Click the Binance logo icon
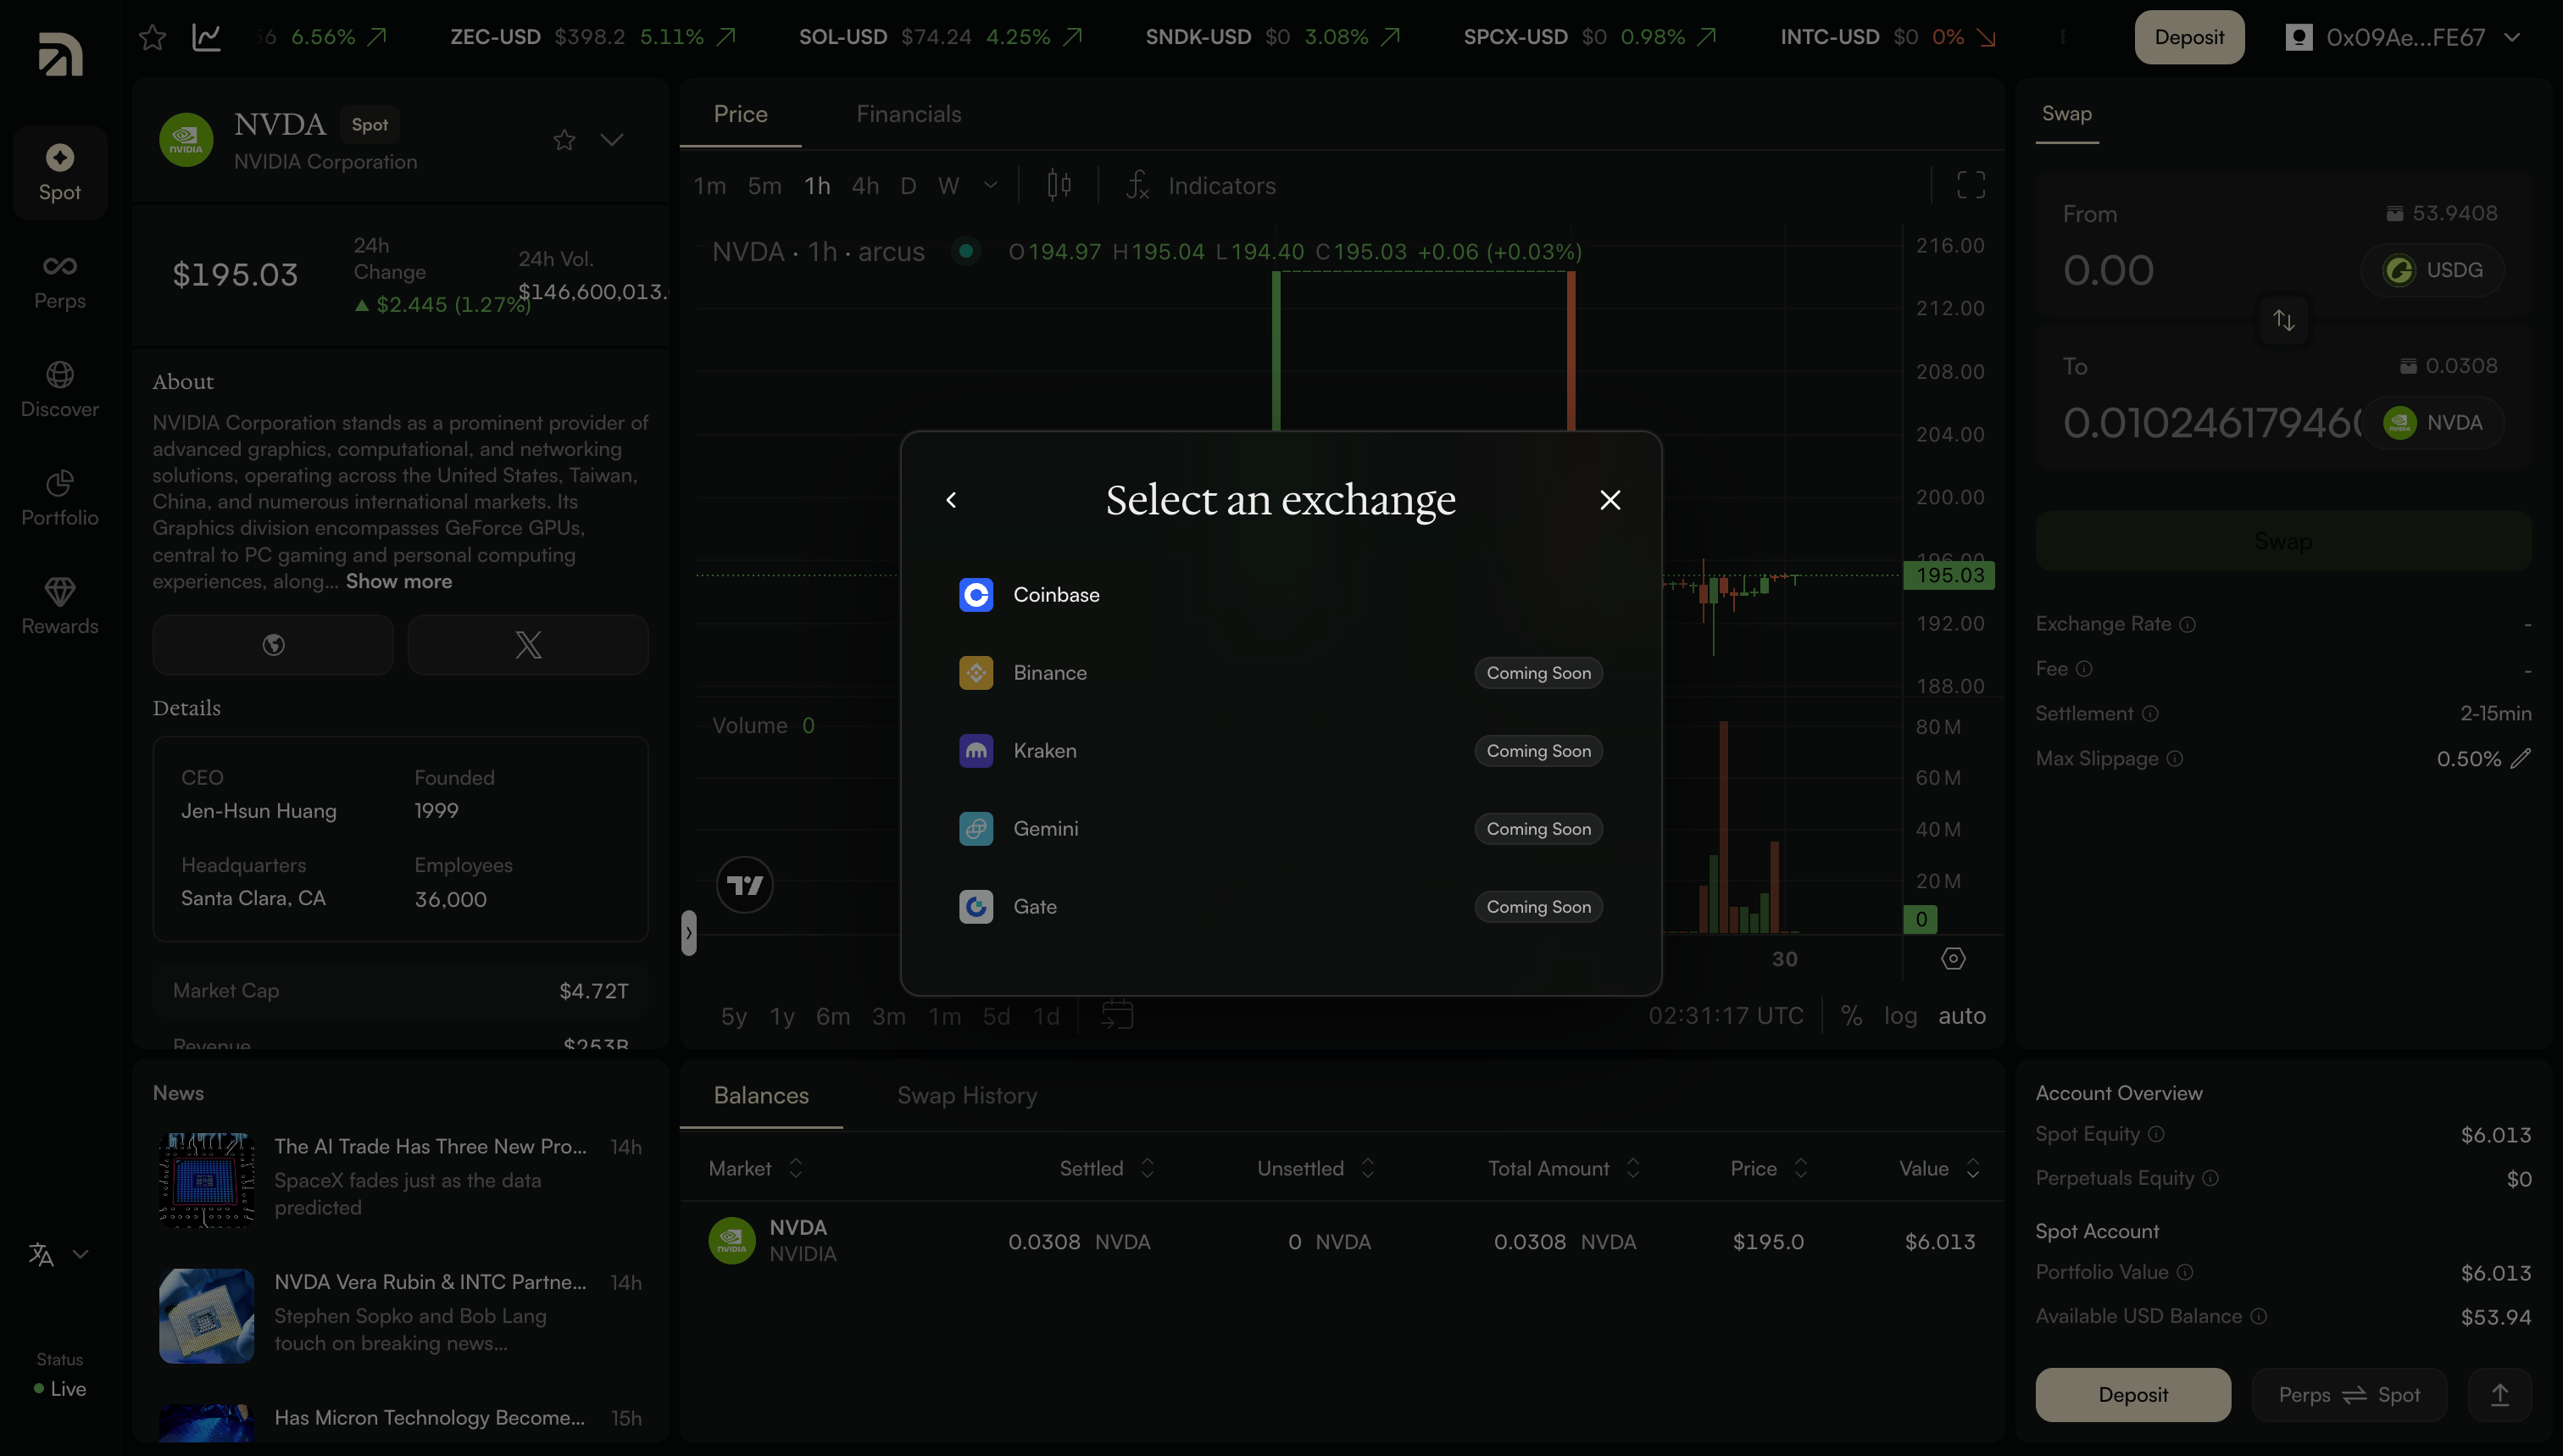The width and height of the screenshot is (2563, 1456). point(976,673)
